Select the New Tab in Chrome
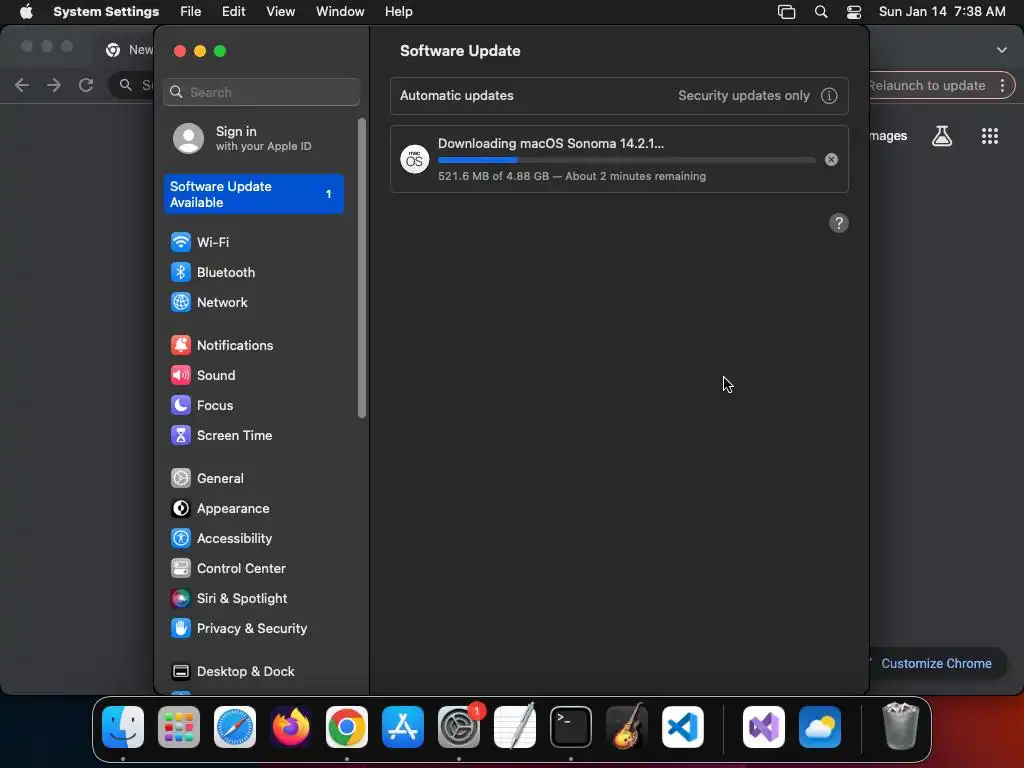Image resolution: width=1024 pixels, height=768 pixels. tap(129, 50)
